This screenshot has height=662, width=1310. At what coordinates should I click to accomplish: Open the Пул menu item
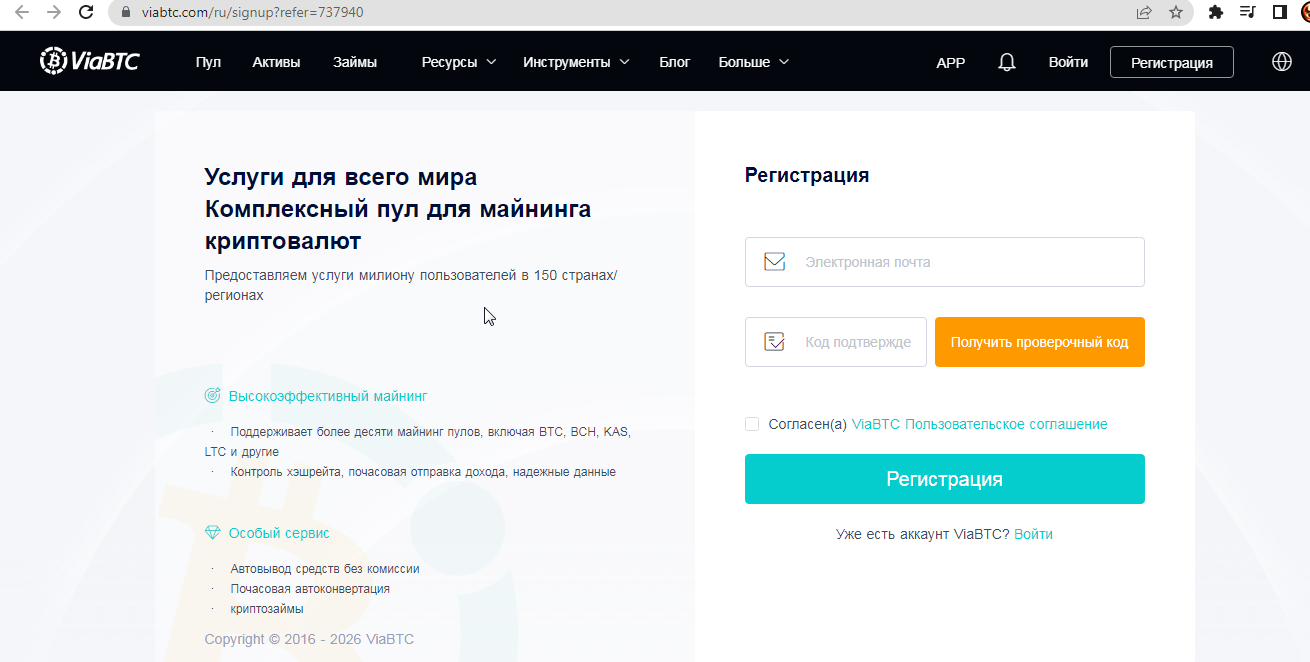[208, 62]
